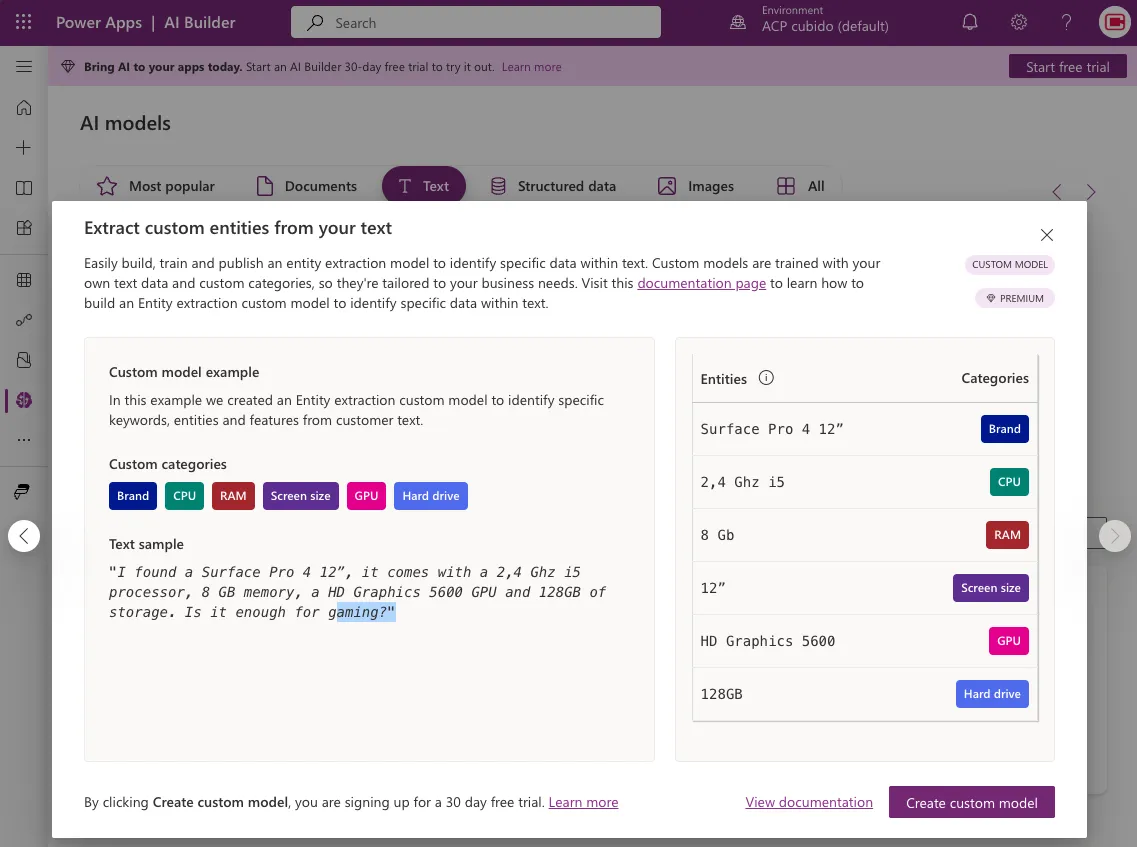Click the notifications bell icon

tap(970, 22)
